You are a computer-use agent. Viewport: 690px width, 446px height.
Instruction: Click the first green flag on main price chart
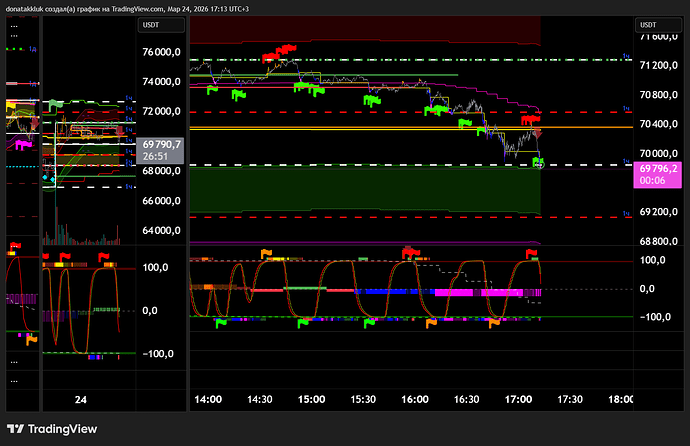tap(213, 89)
